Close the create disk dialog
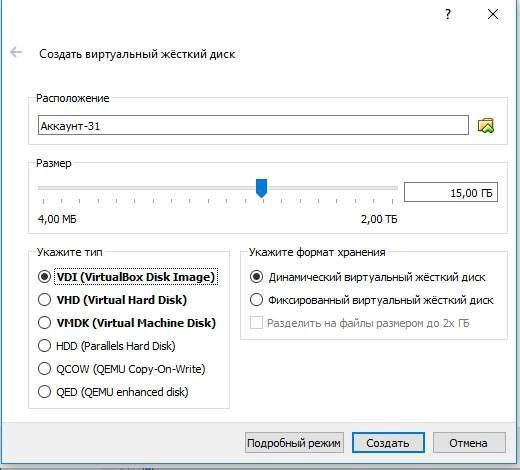The width and height of the screenshot is (520, 470). (493, 14)
